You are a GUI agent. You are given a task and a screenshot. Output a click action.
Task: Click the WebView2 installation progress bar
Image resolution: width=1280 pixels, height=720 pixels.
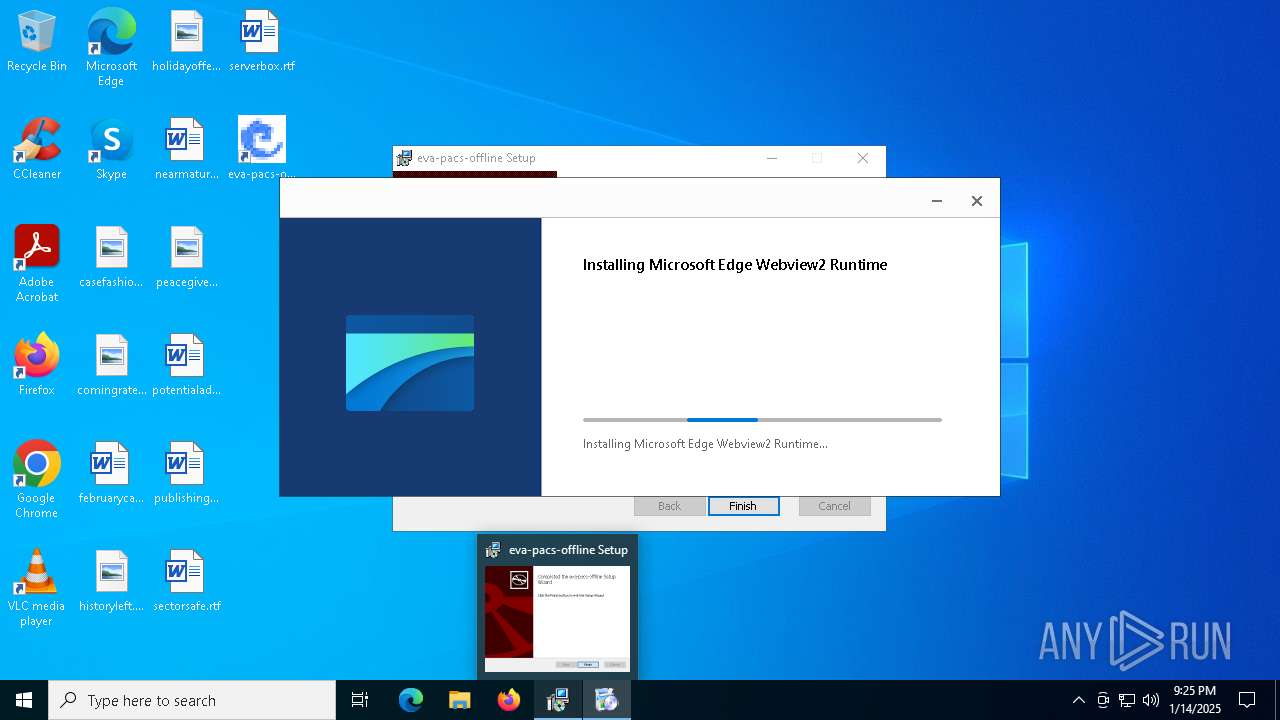(x=762, y=420)
